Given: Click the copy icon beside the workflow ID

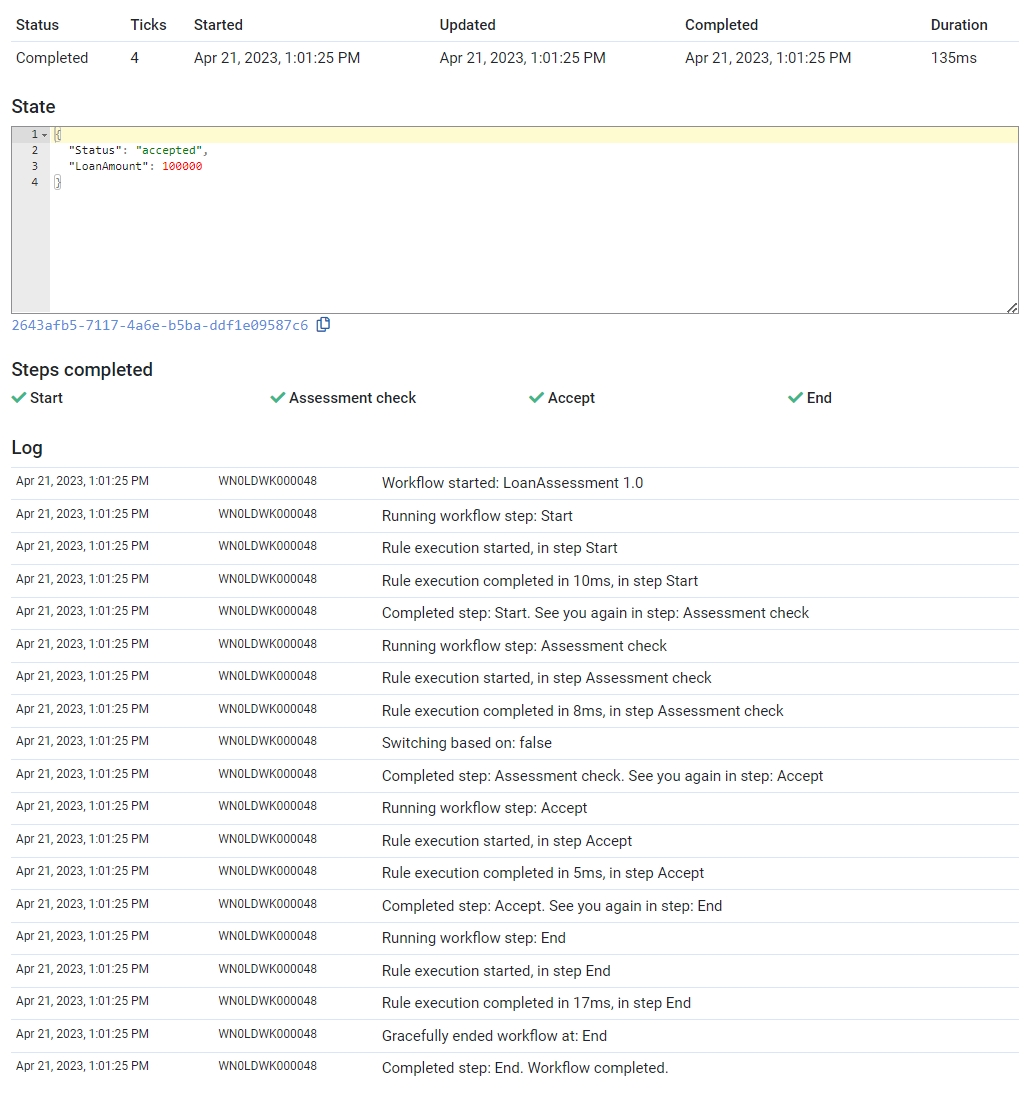Looking at the screenshot, I should pos(323,325).
